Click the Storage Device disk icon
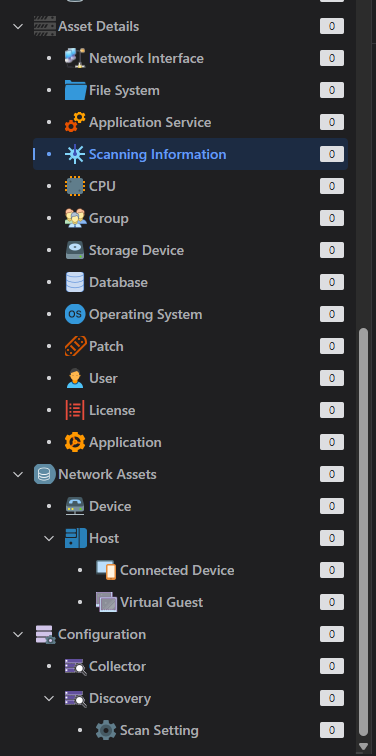This screenshot has width=376, height=756. 75,250
